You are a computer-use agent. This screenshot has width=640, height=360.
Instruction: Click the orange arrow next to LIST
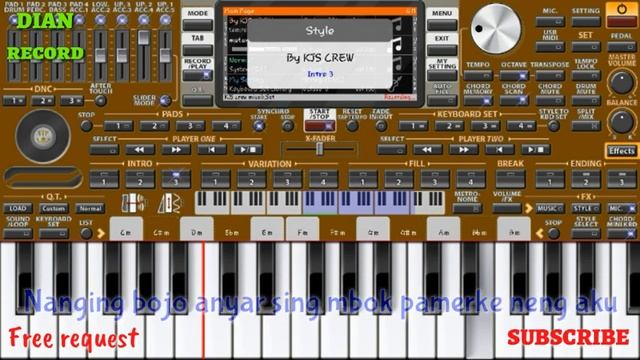click(101, 233)
